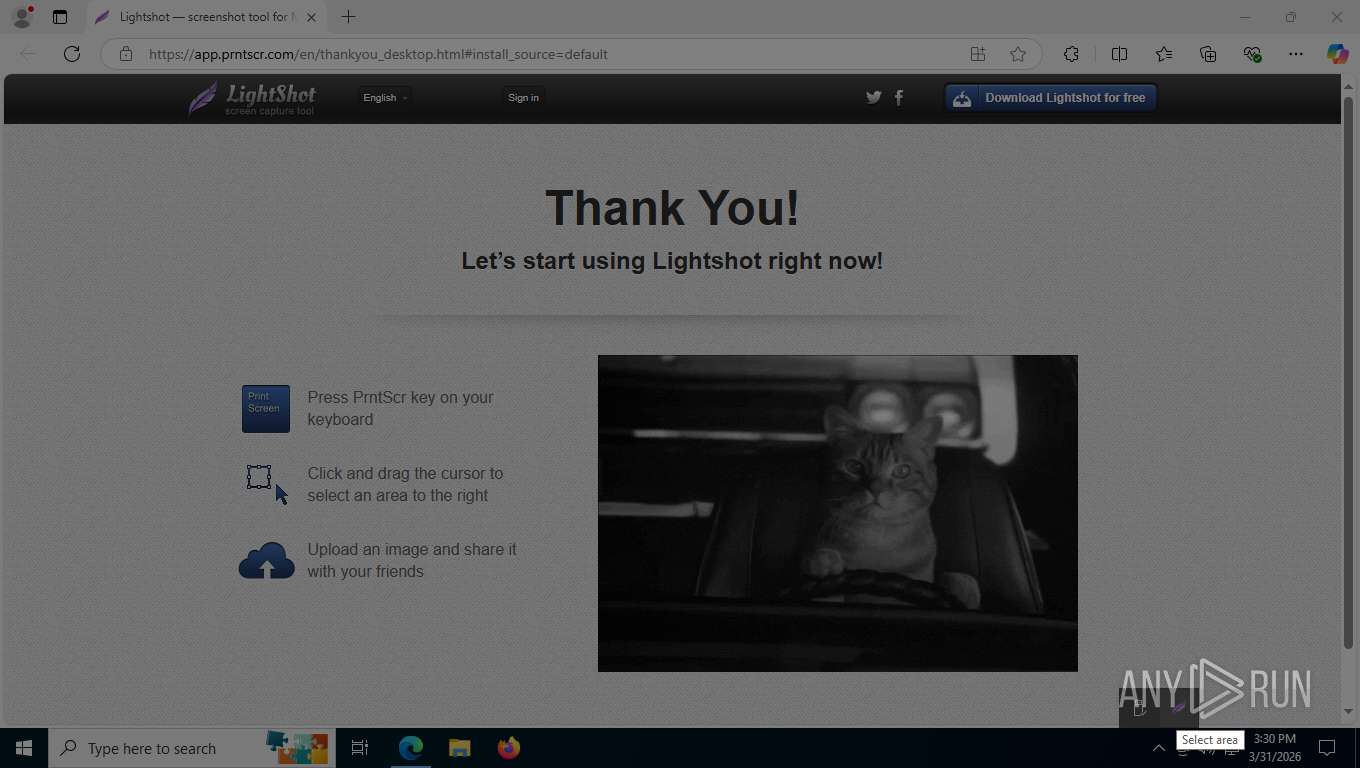
Task: Refresh the current page
Action: tap(72, 54)
